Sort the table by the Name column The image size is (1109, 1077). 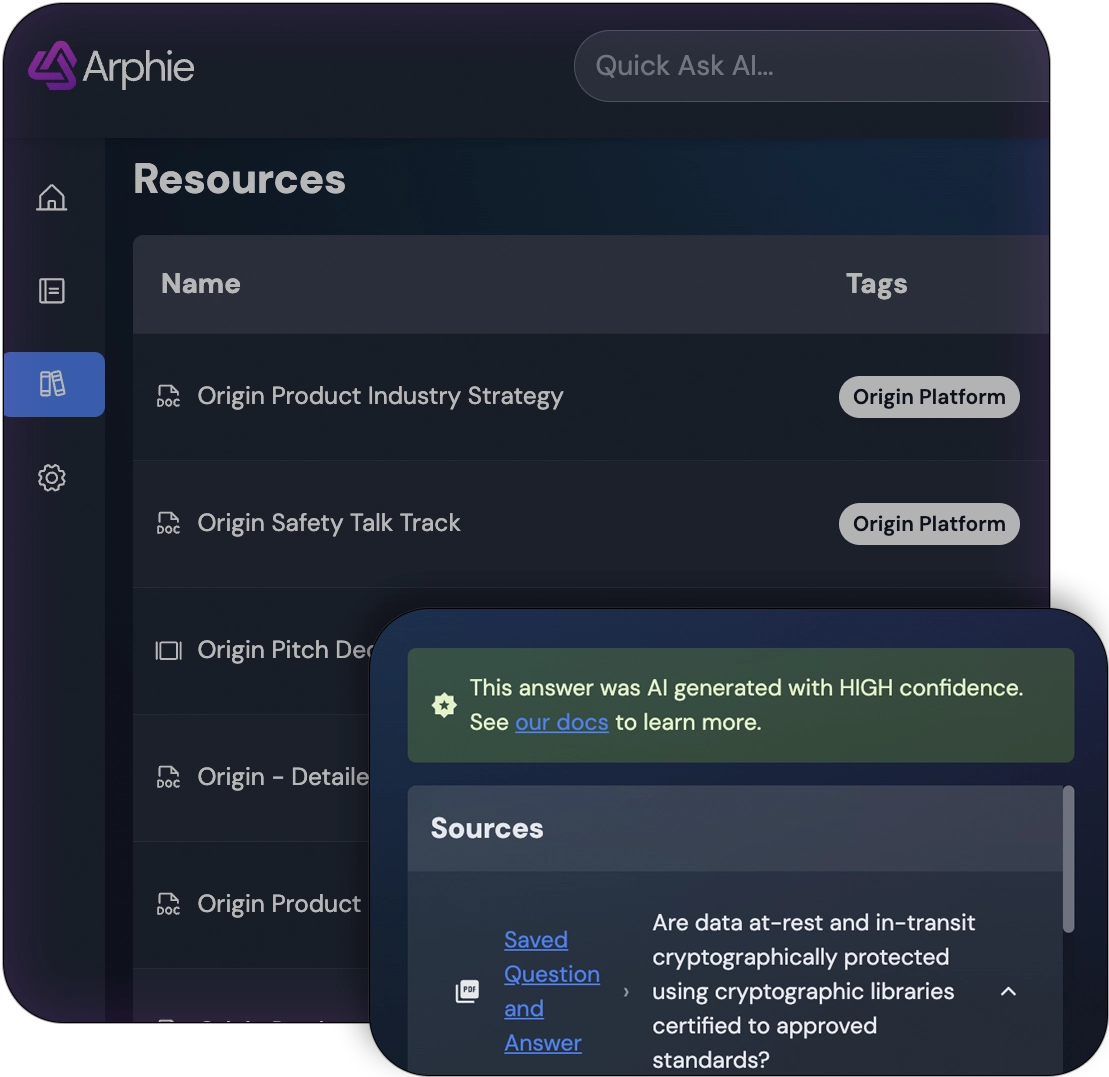200,284
